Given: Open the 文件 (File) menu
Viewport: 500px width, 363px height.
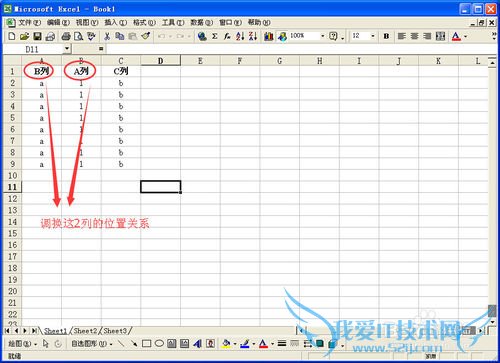Looking at the screenshot, I should 29,23.
